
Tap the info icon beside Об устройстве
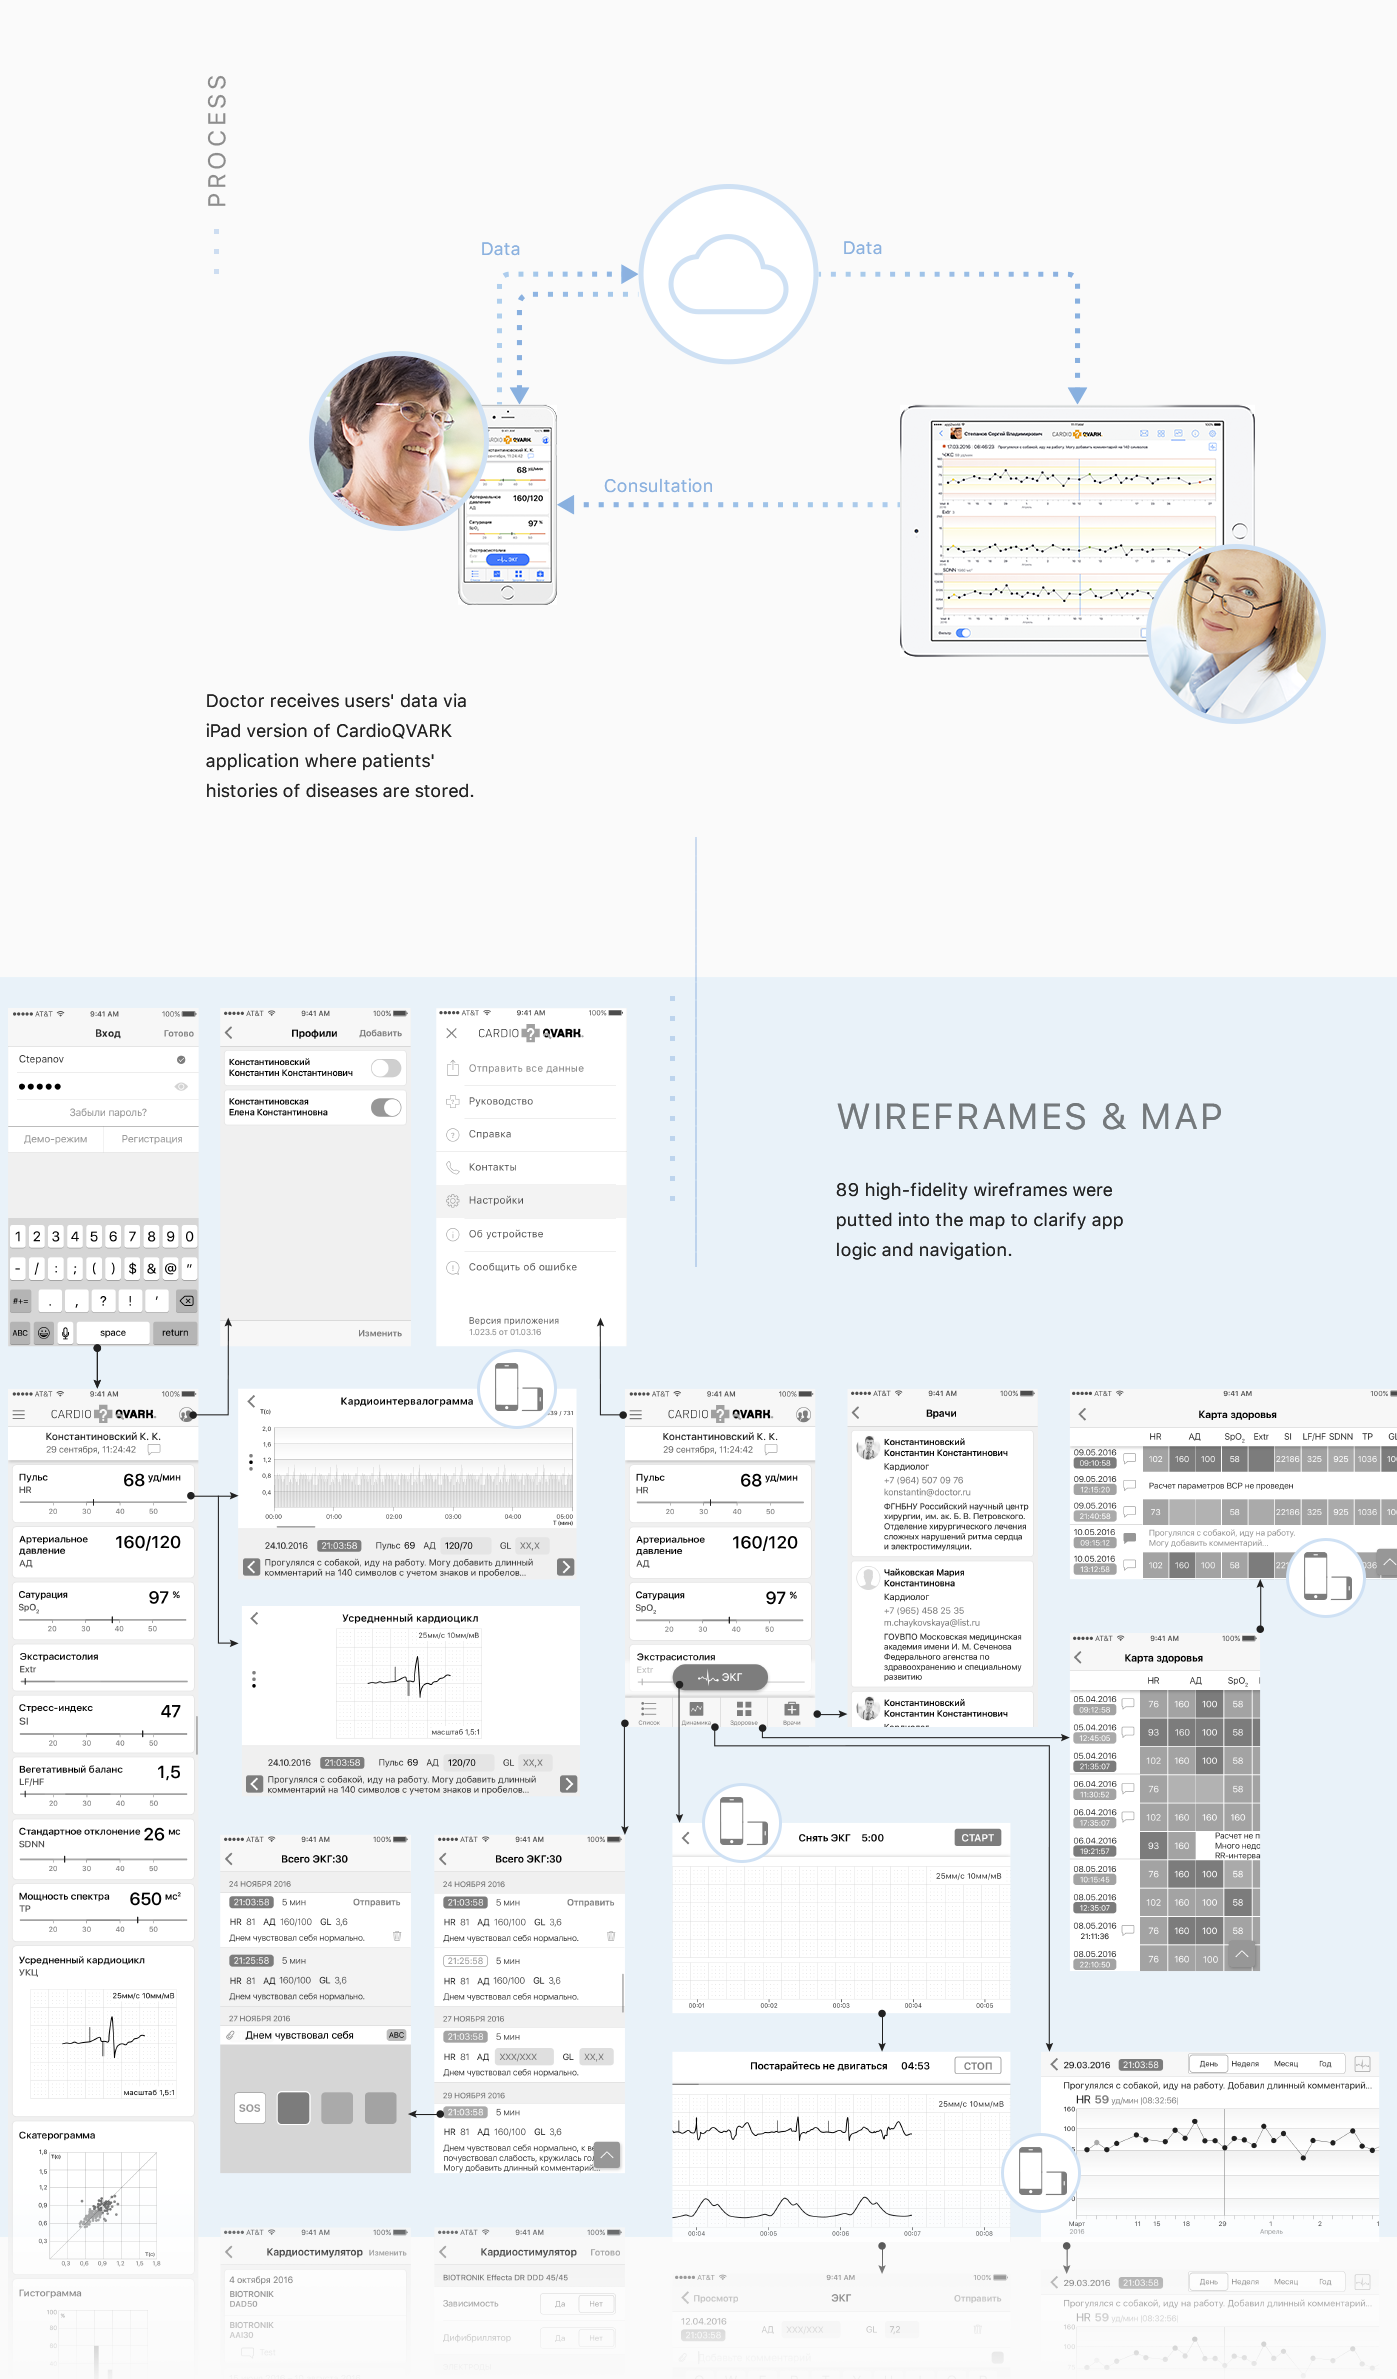[x=452, y=1234]
